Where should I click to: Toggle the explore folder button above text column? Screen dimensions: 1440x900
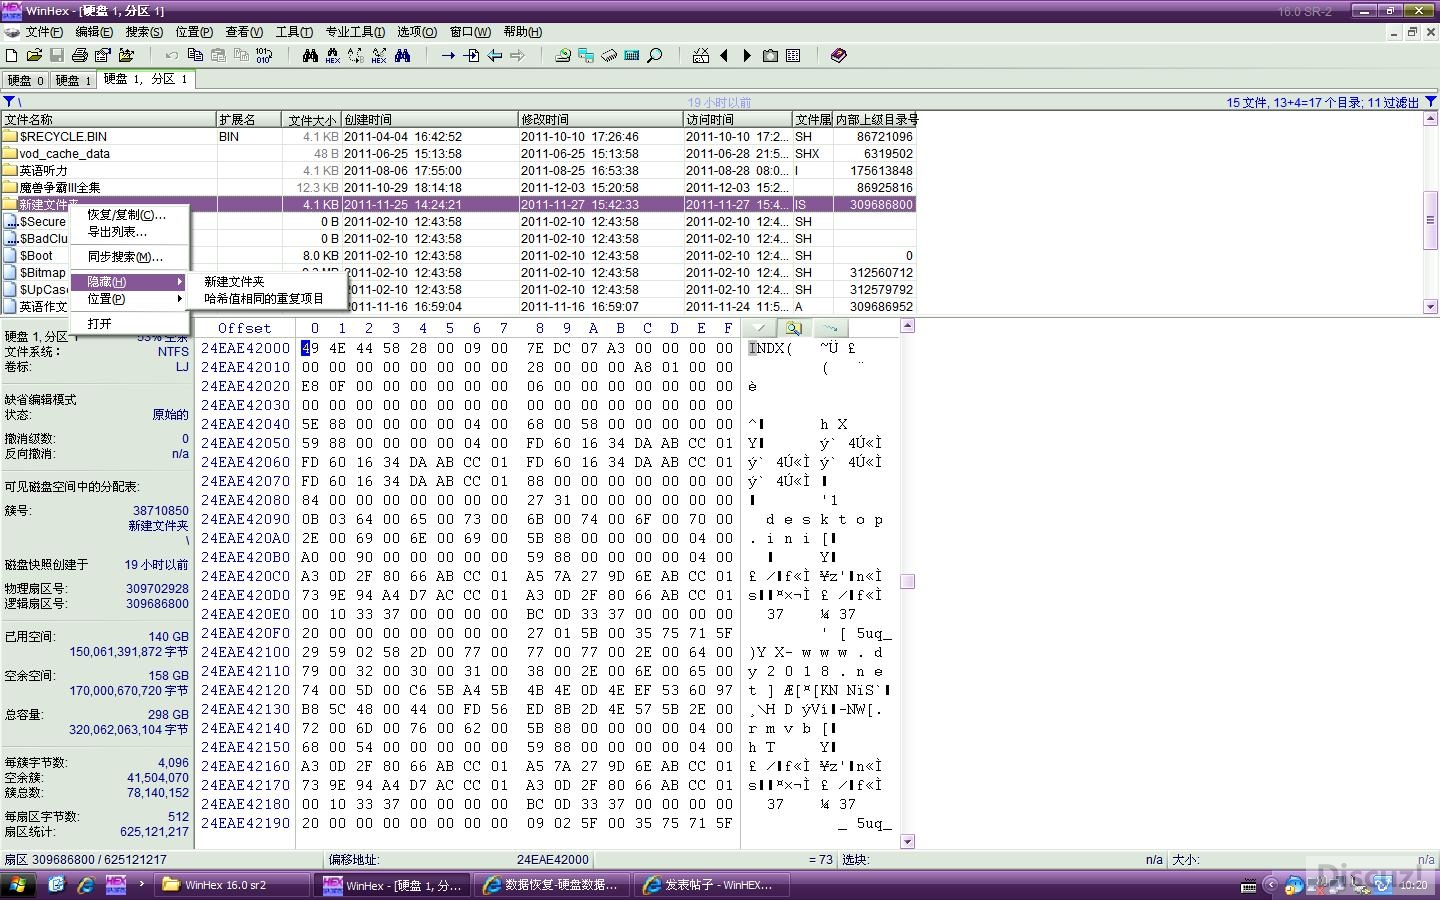[794, 328]
